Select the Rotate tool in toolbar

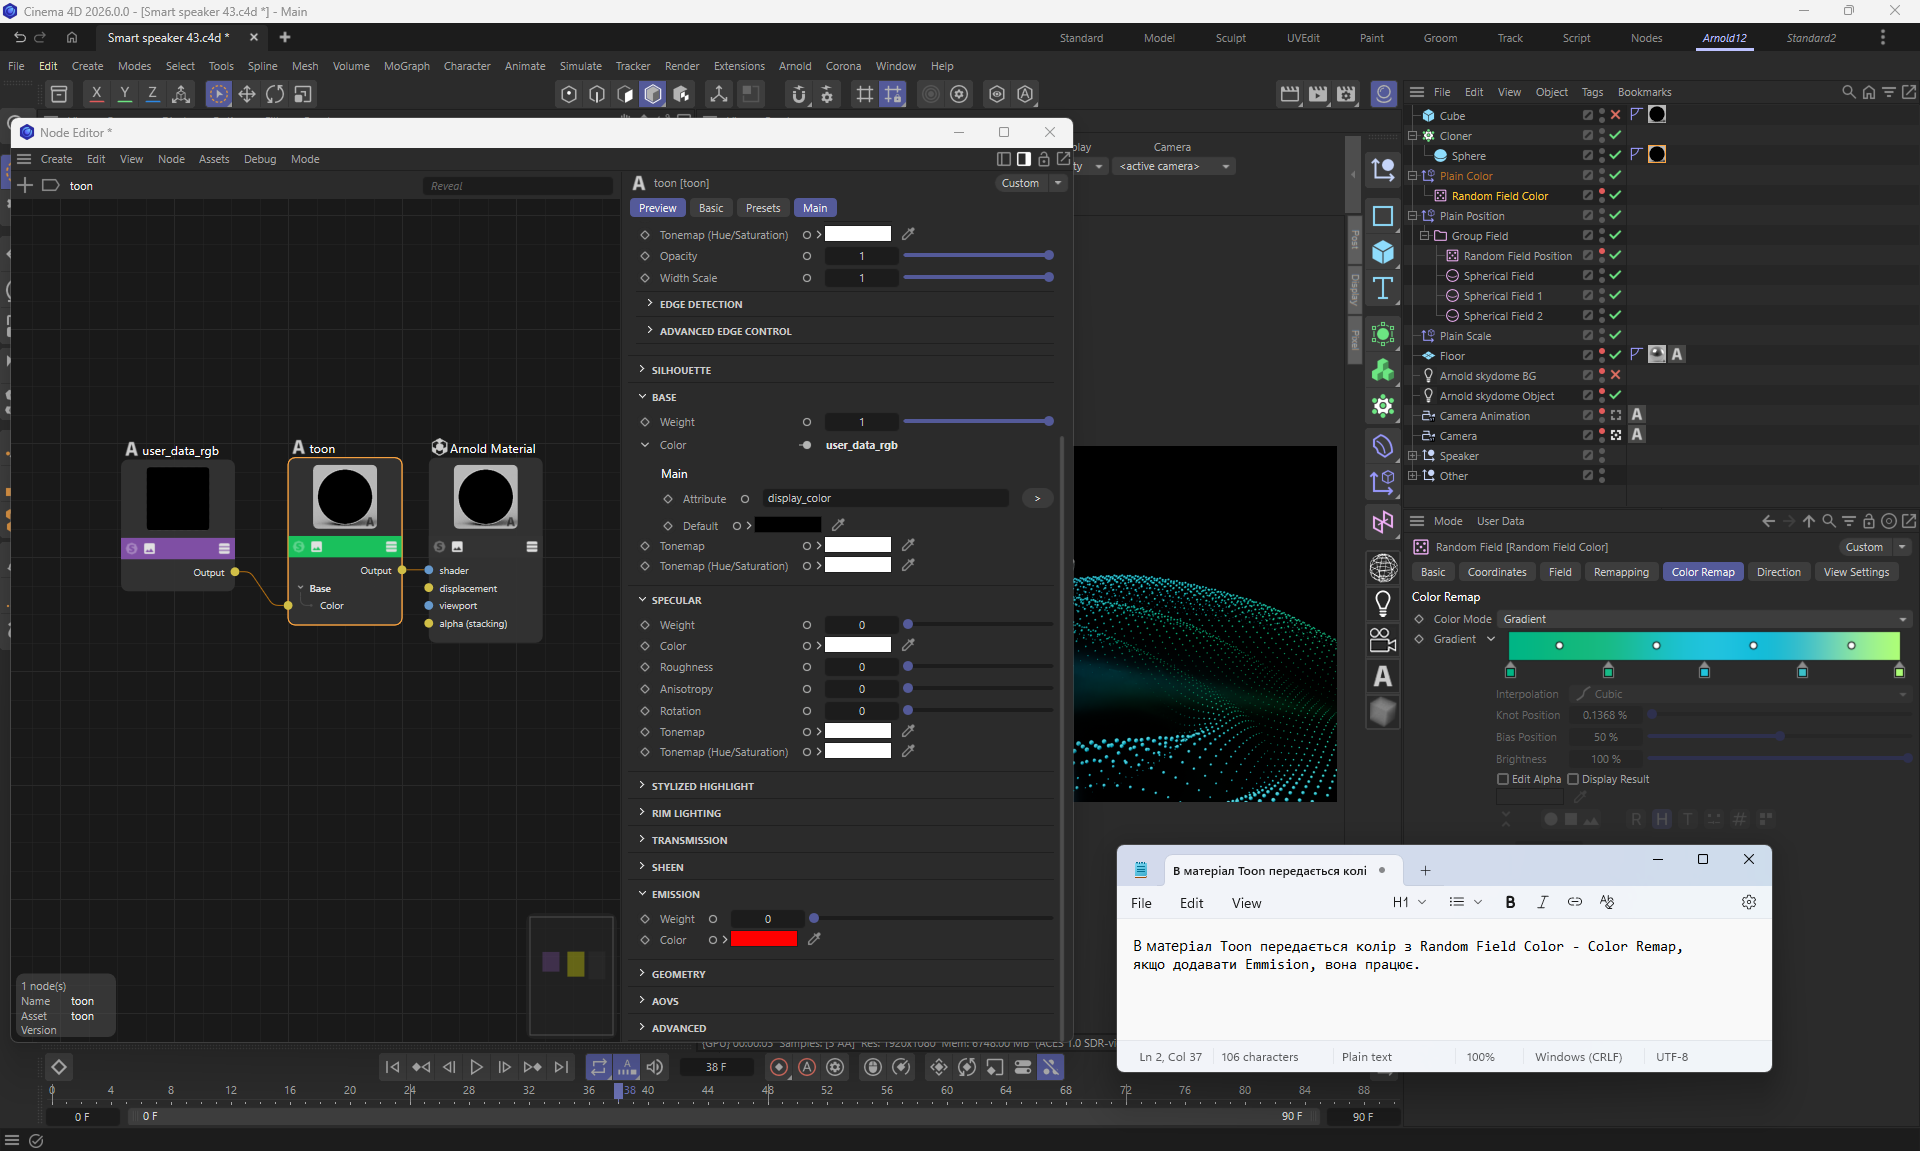coord(274,94)
